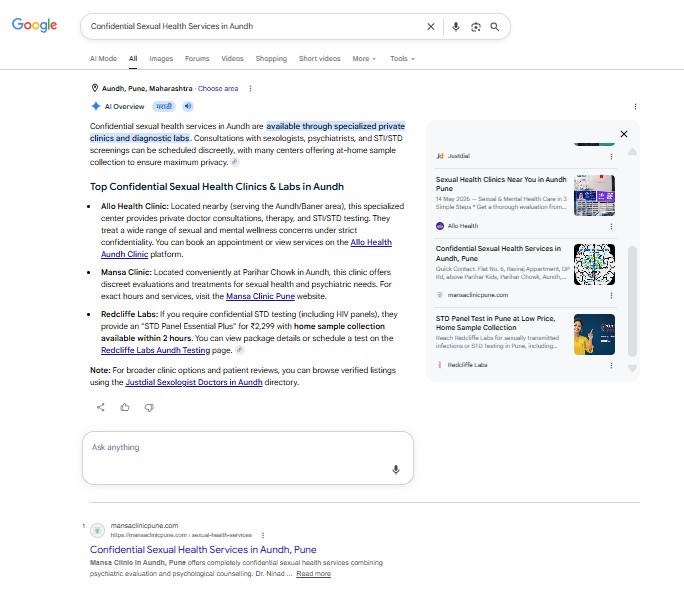The width and height of the screenshot is (684, 591).
Task: Open Google Lens image search
Action: pyautogui.click(x=475, y=27)
